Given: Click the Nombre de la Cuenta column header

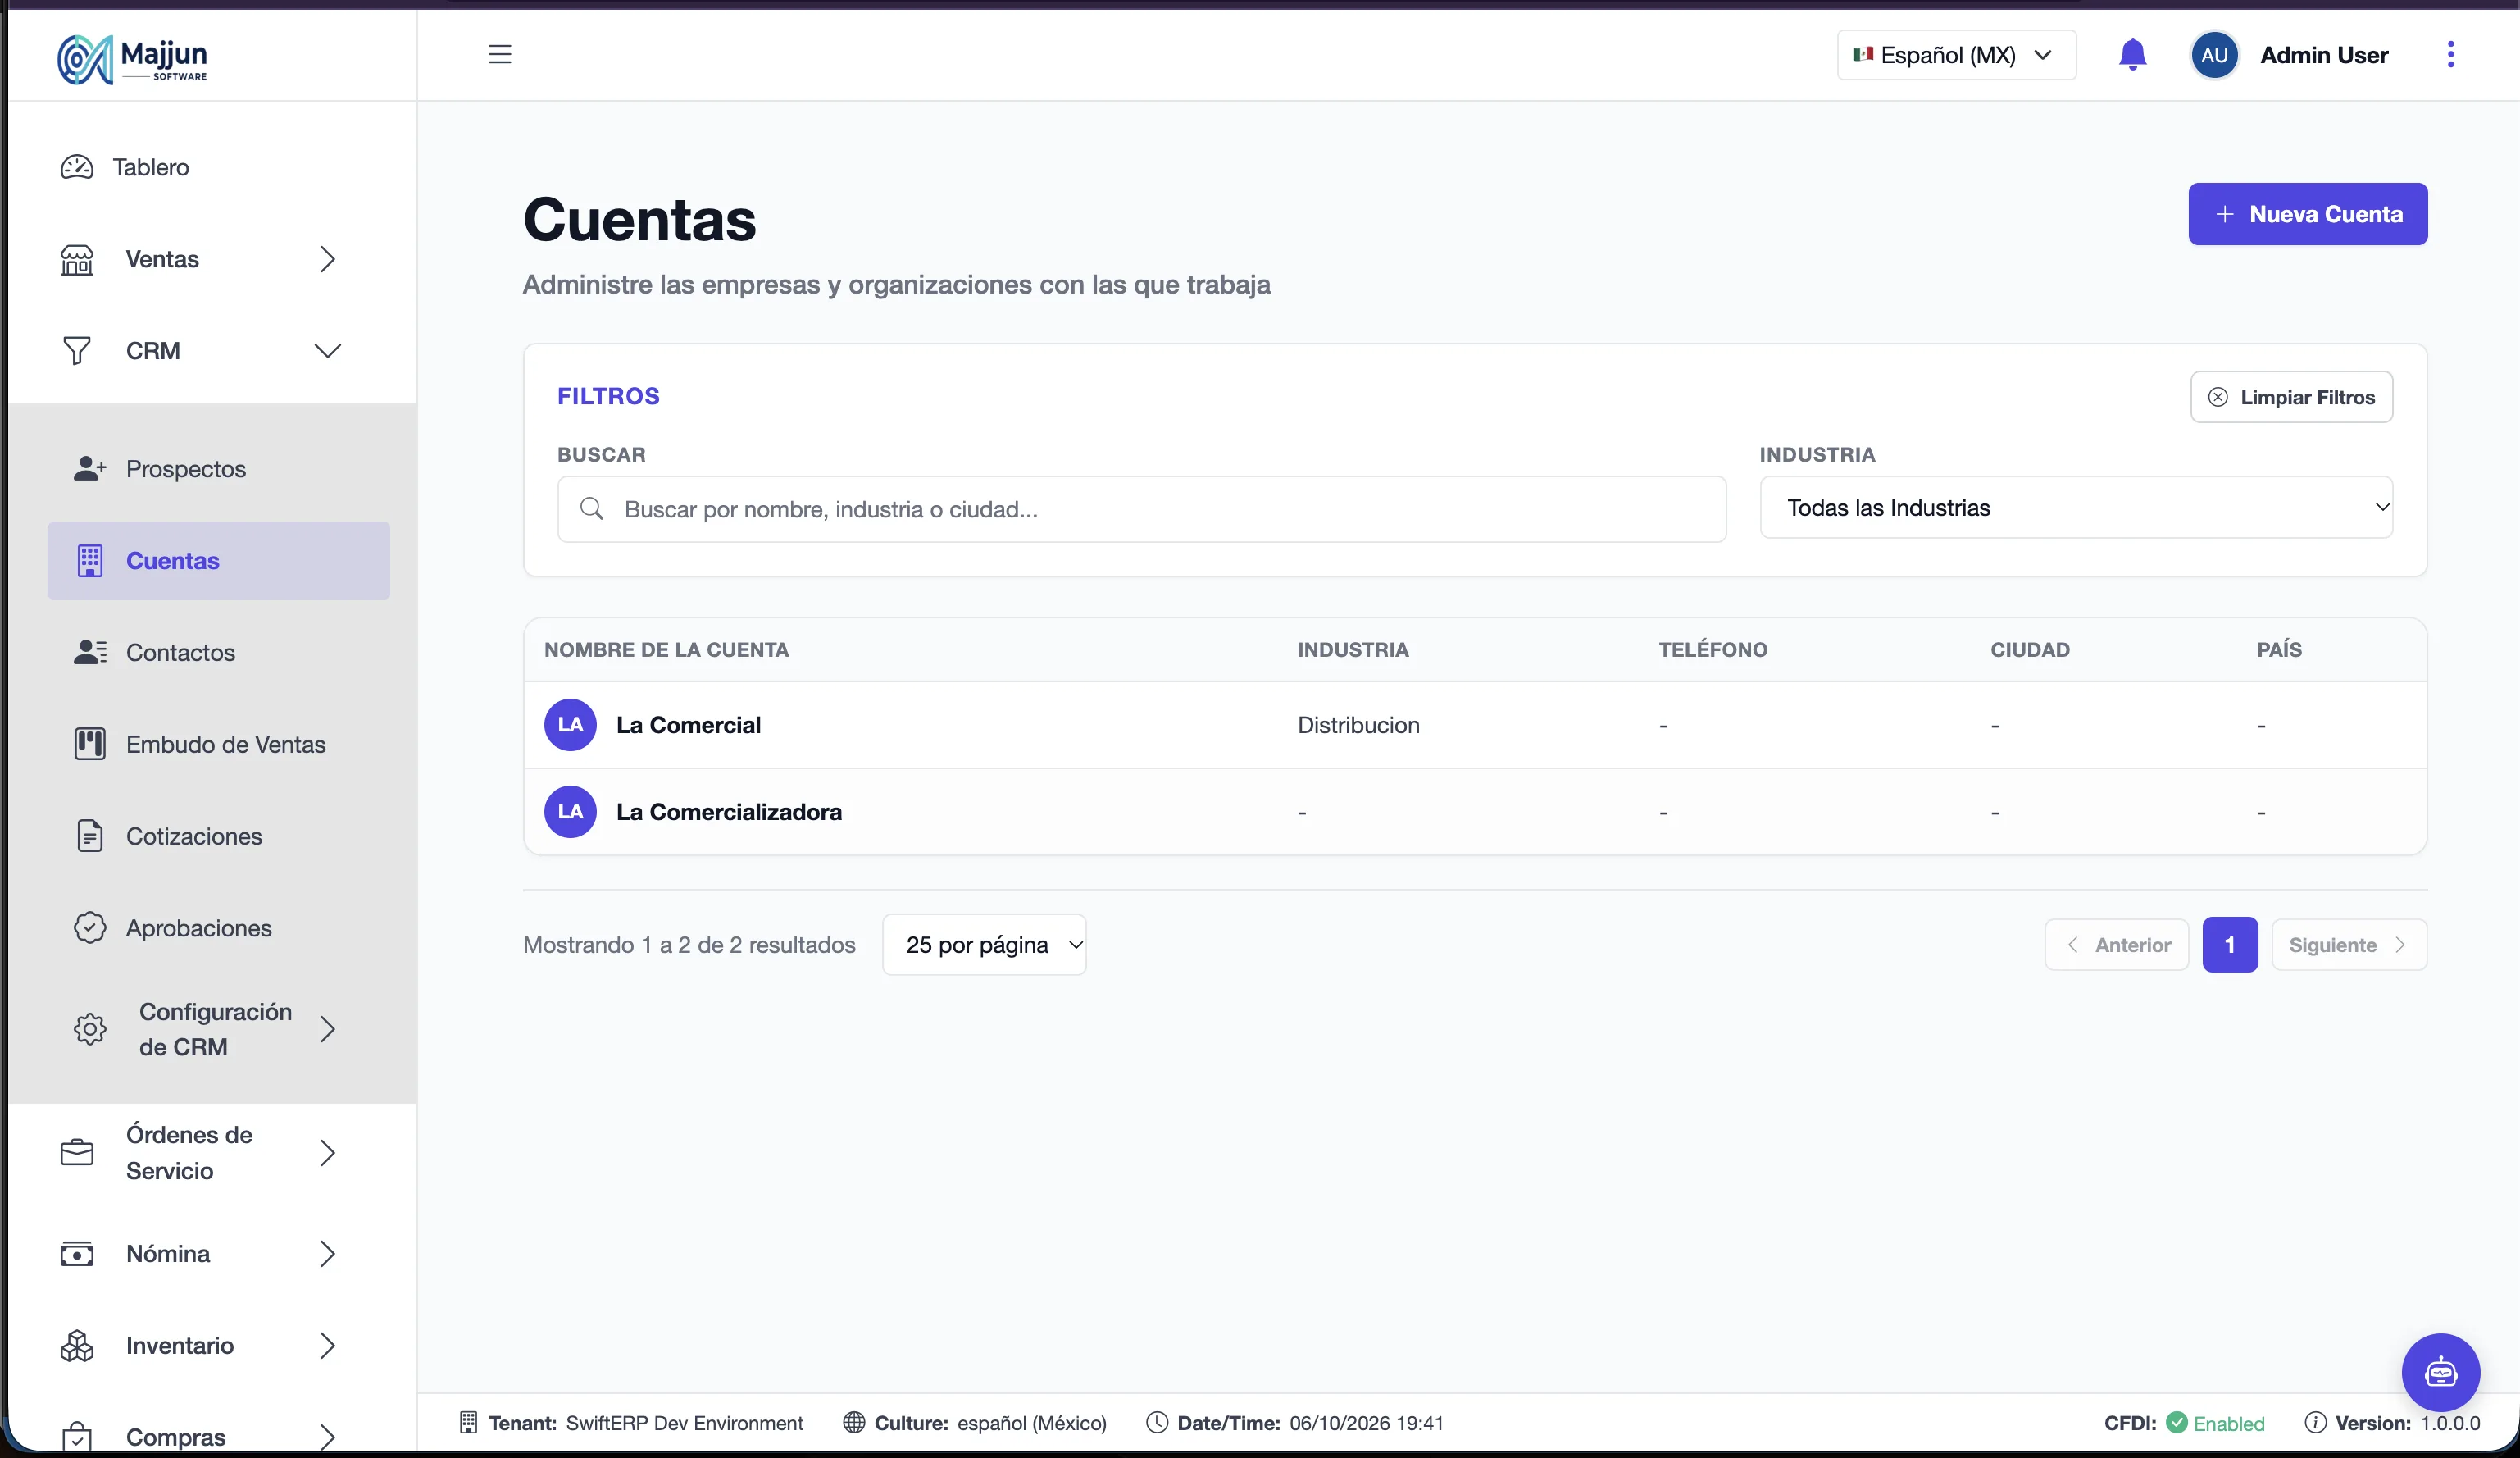Looking at the screenshot, I should pyautogui.click(x=666, y=650).
